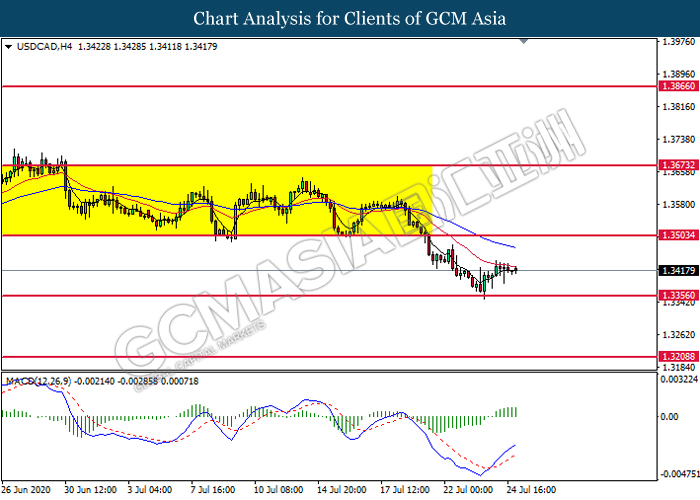Click the current price tag 1.34179
Image resolution: width=700 pixels, height=500 pixels.
click(678, 271)
